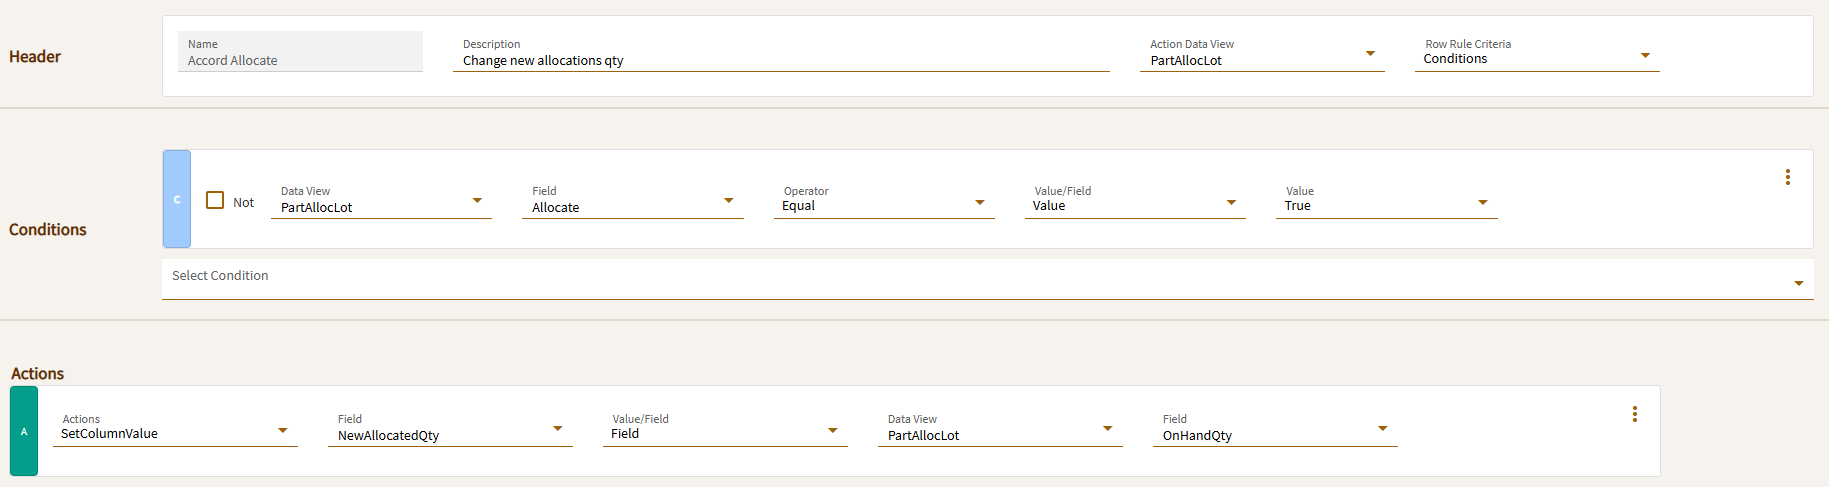Expand the Value True dropdown
1829x487 pixels.
click(1482, 203)
